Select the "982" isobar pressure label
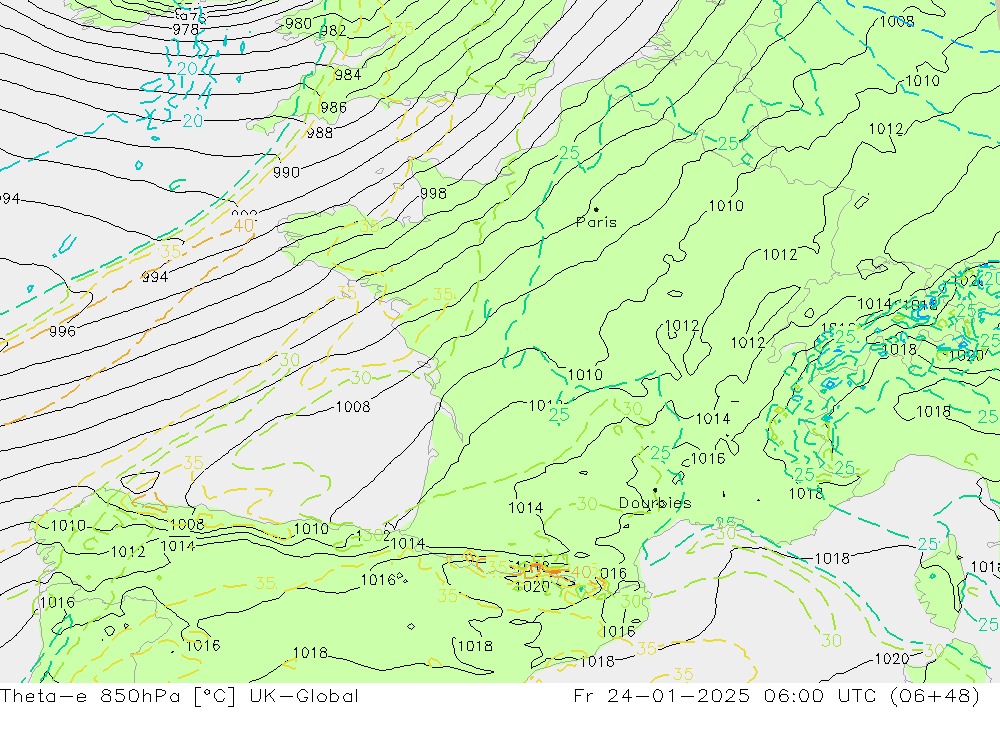Viewport: 1000px width, 733px height. pos(333,31)
